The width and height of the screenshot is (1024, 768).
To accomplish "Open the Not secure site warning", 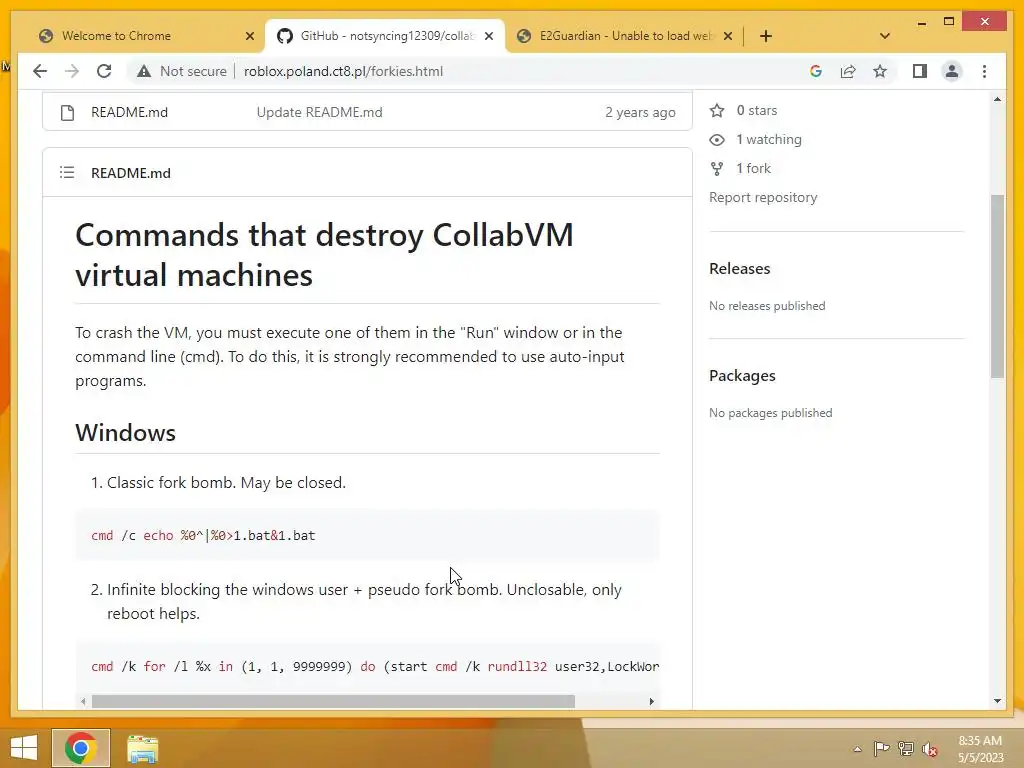I will click(x=182, y=71).
